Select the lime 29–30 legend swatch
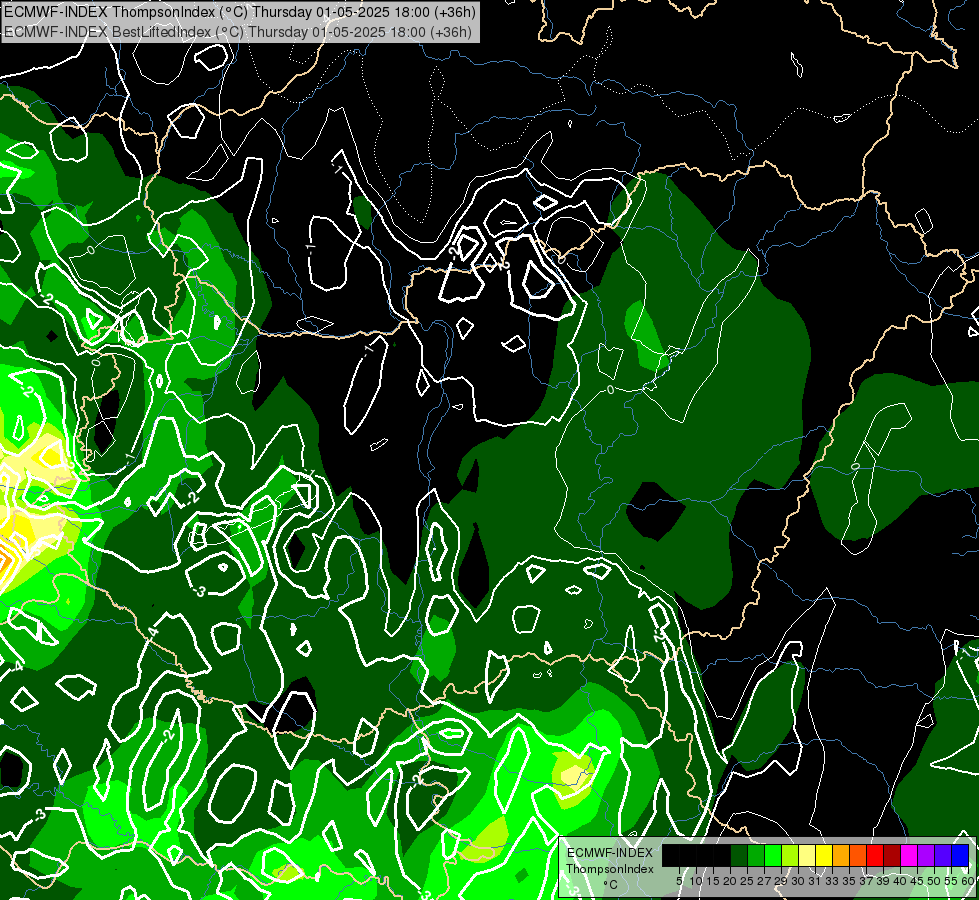 point(790,855)
